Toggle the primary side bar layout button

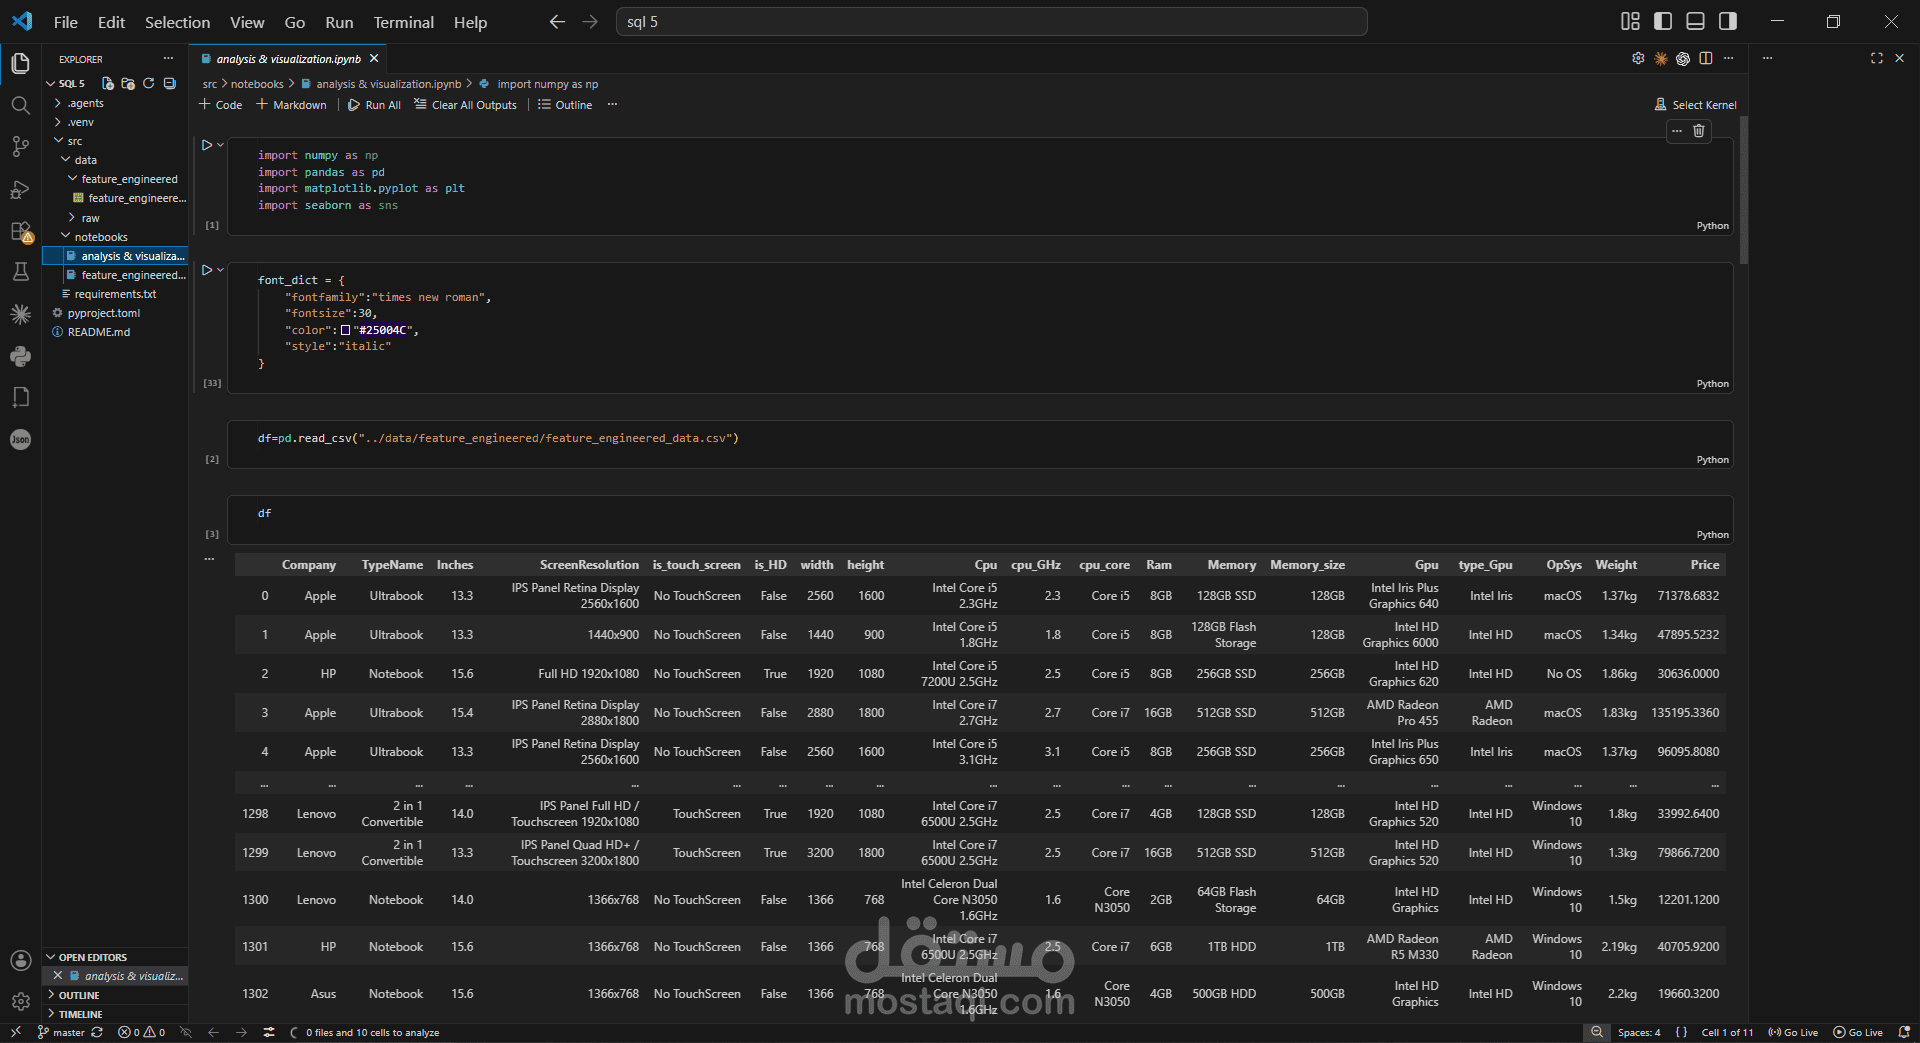[1663, 21]
